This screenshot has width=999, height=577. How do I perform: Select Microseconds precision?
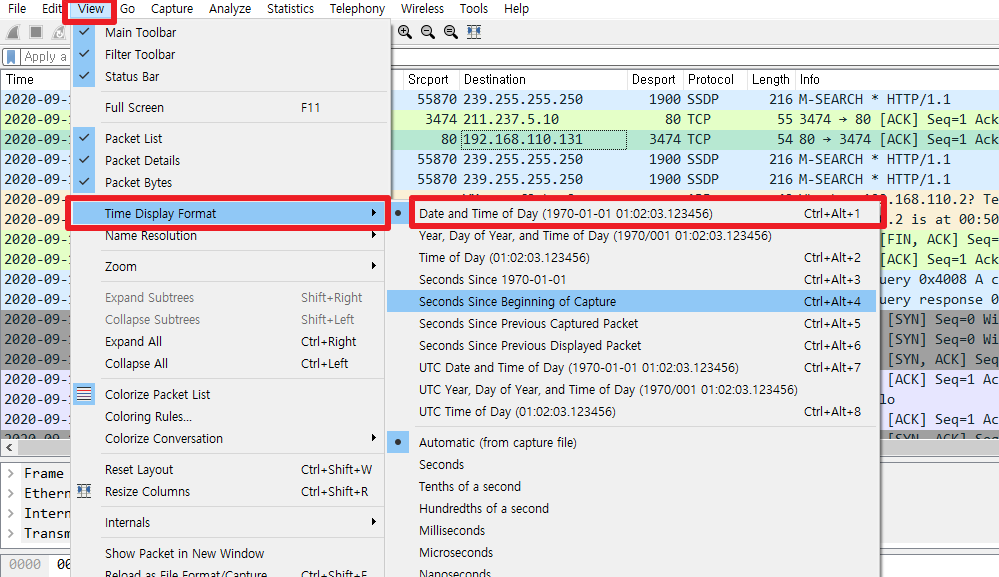point(632,553)
